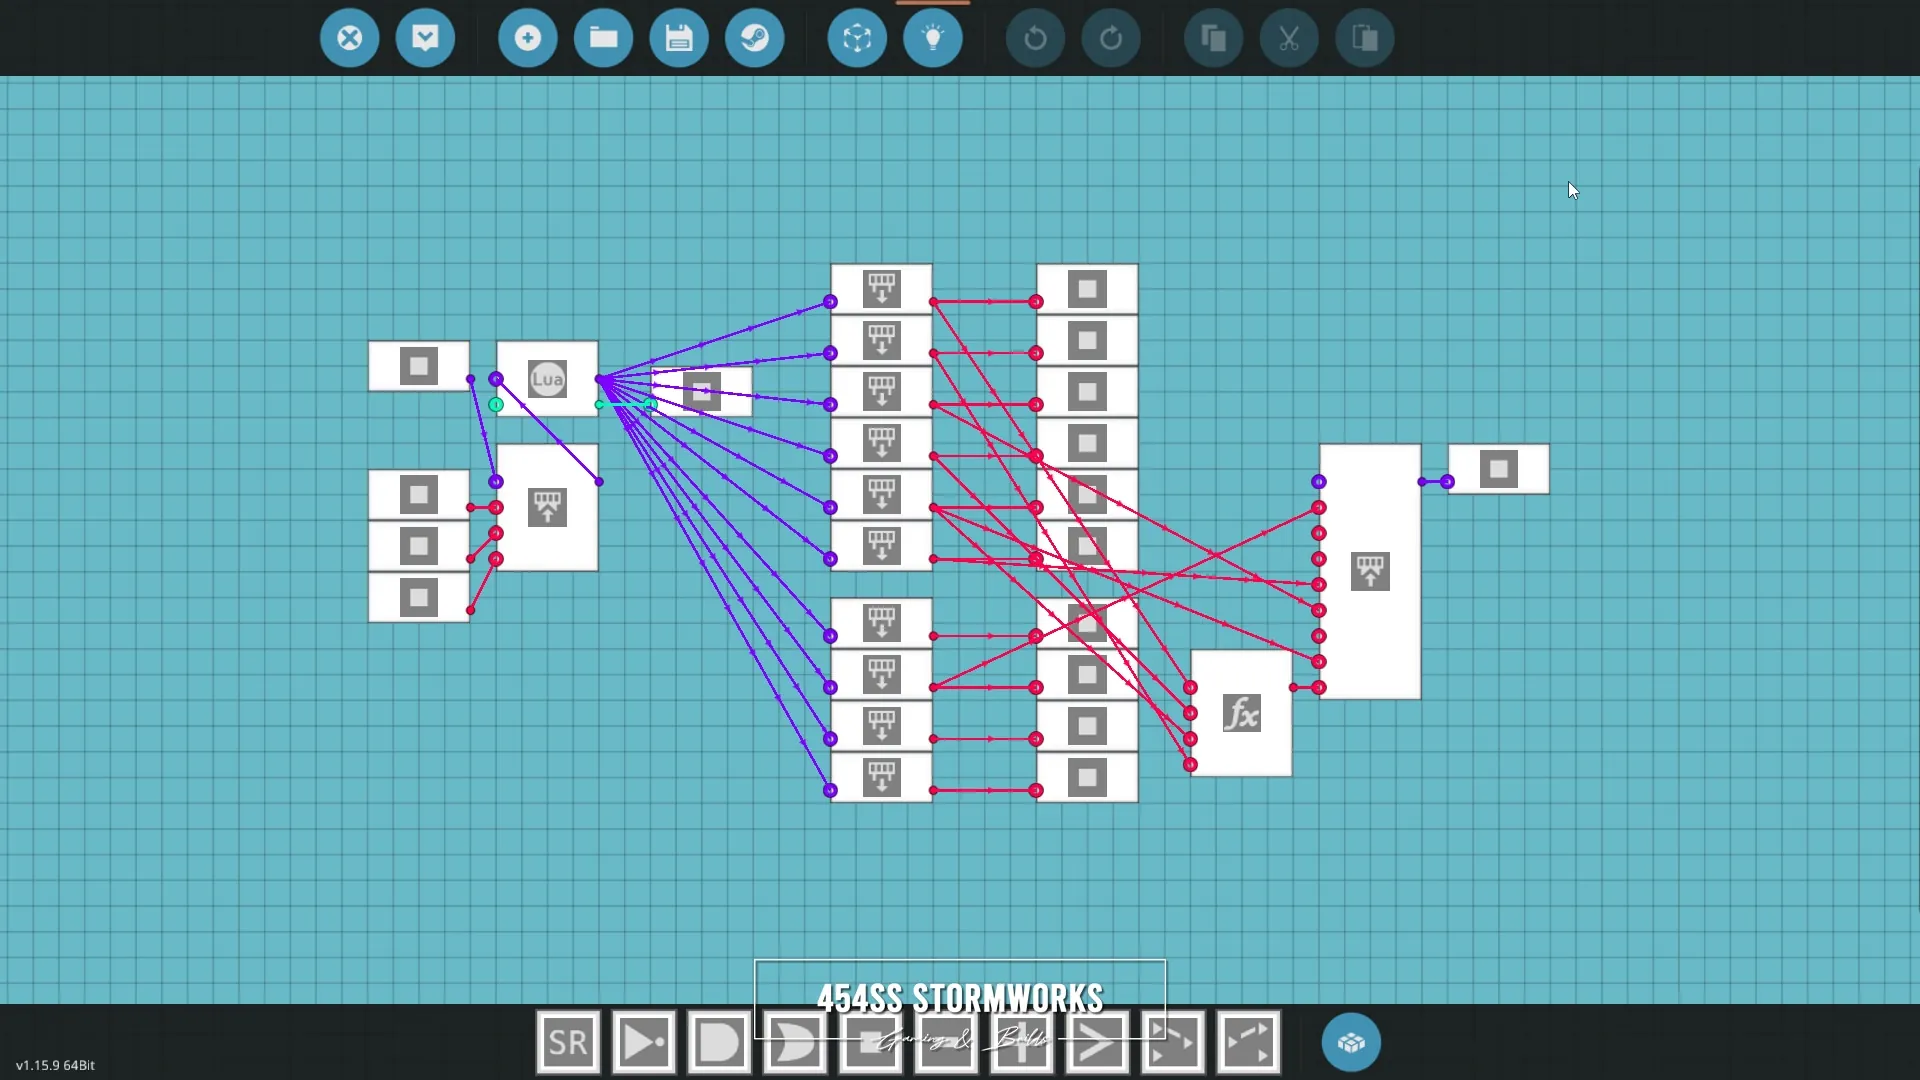Select the NOT gate component

click(x=644, y=1043)
